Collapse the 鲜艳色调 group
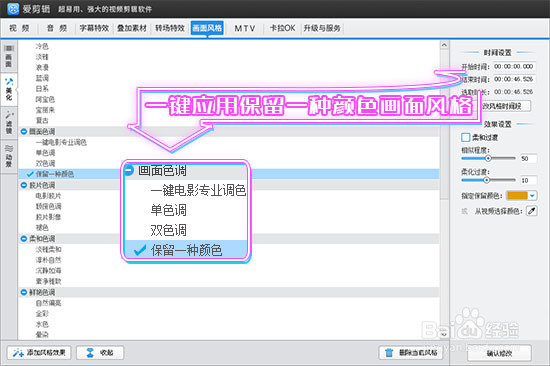Screen dimensions: 550x366 [24, 292]
